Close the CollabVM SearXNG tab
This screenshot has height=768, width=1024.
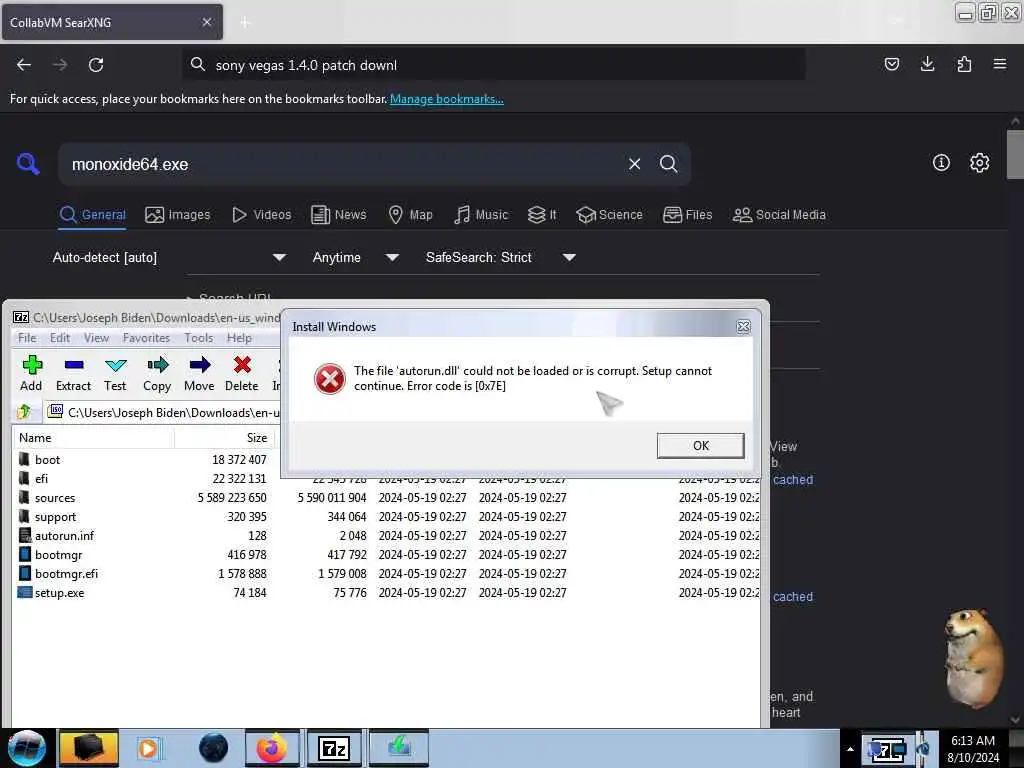206,22
